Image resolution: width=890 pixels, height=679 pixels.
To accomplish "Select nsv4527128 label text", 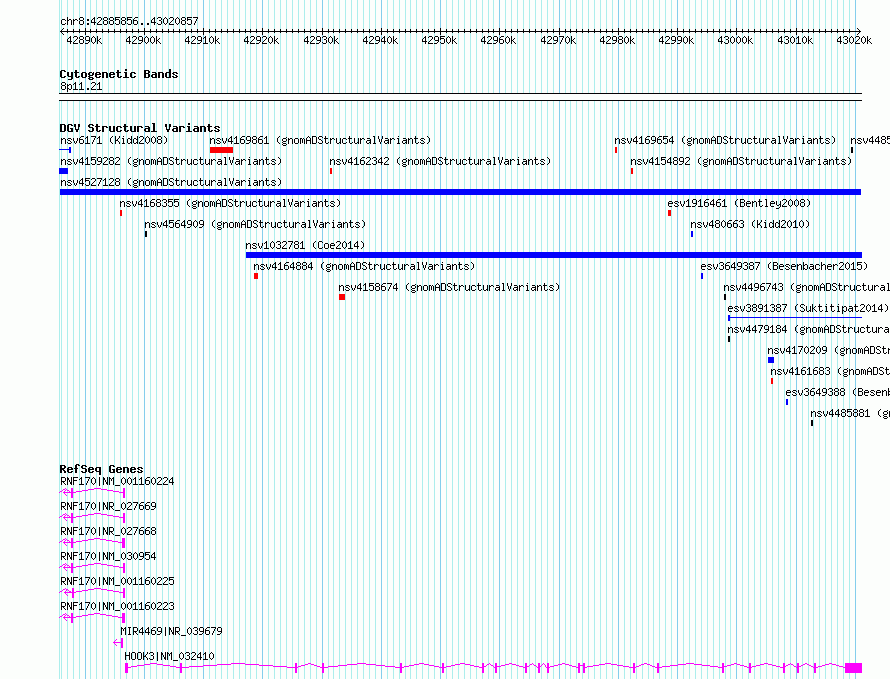I will pyautogui.click(x=171, y=182).
